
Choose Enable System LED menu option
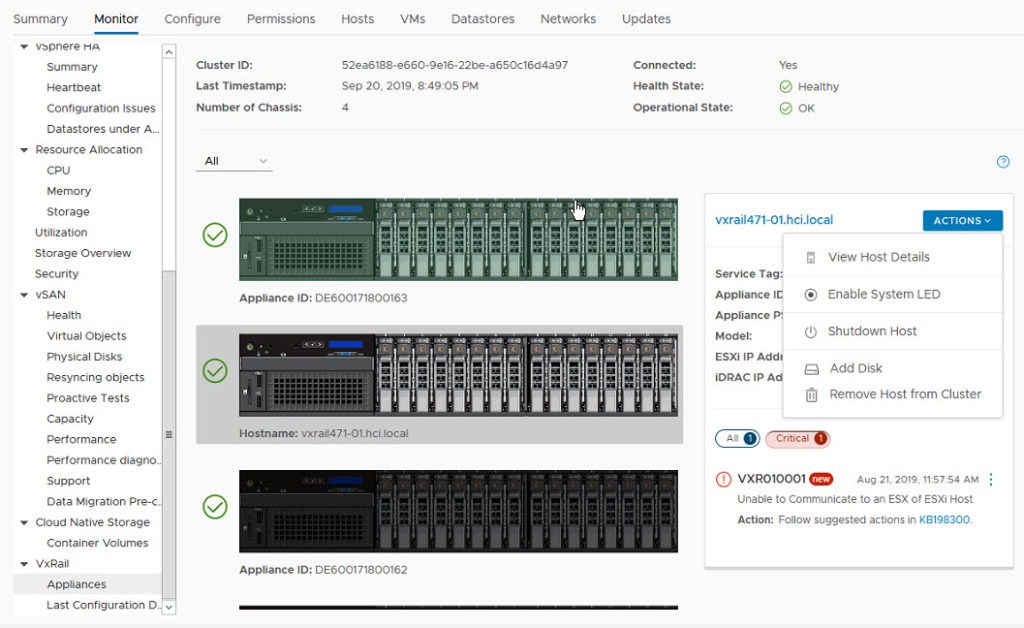click(893, 294)
